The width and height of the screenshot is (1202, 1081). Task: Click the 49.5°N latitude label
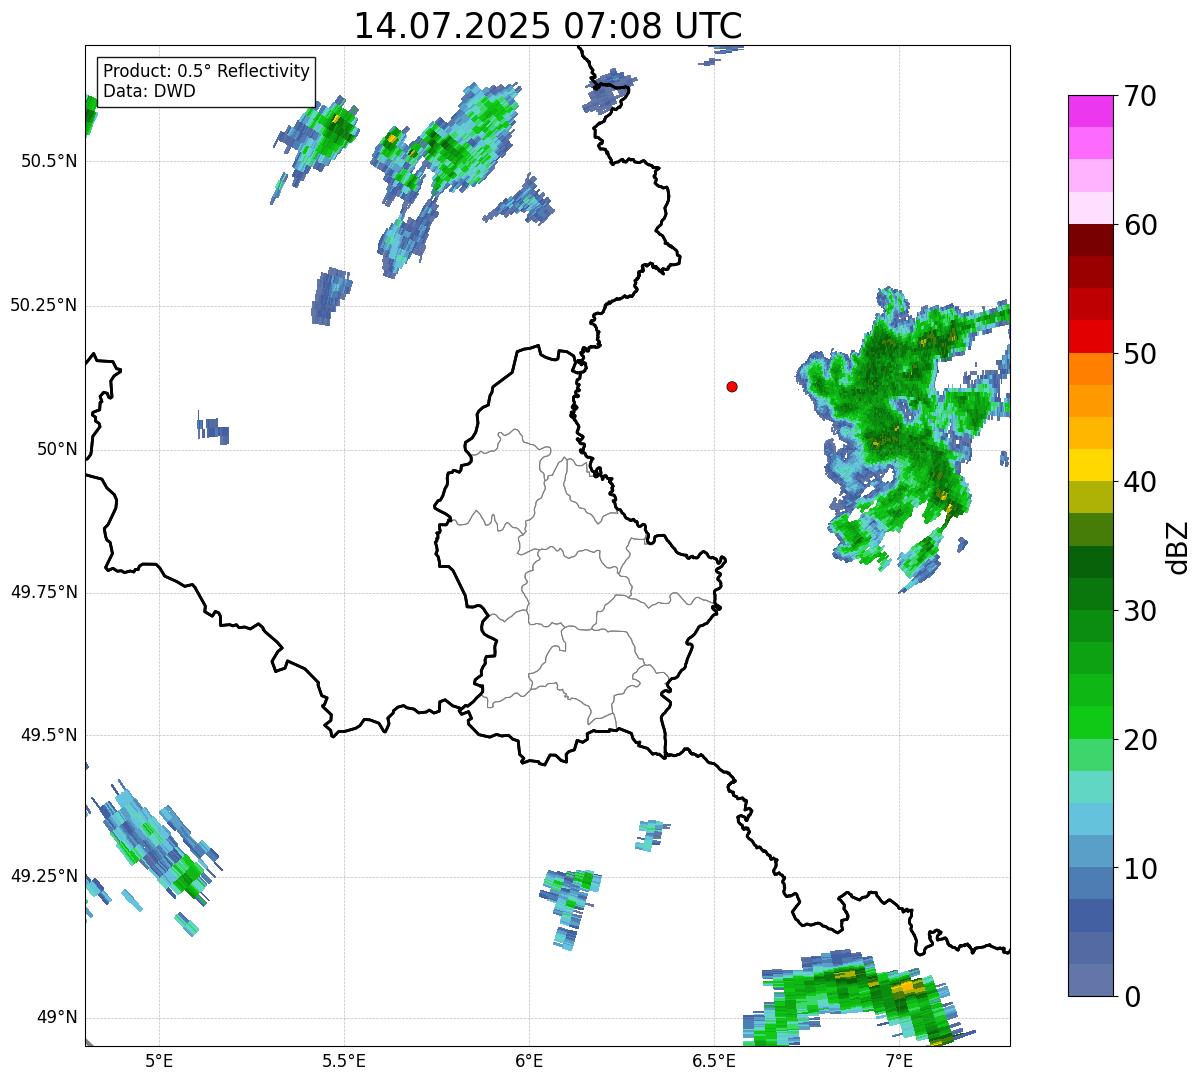click(x=49, y=735)
